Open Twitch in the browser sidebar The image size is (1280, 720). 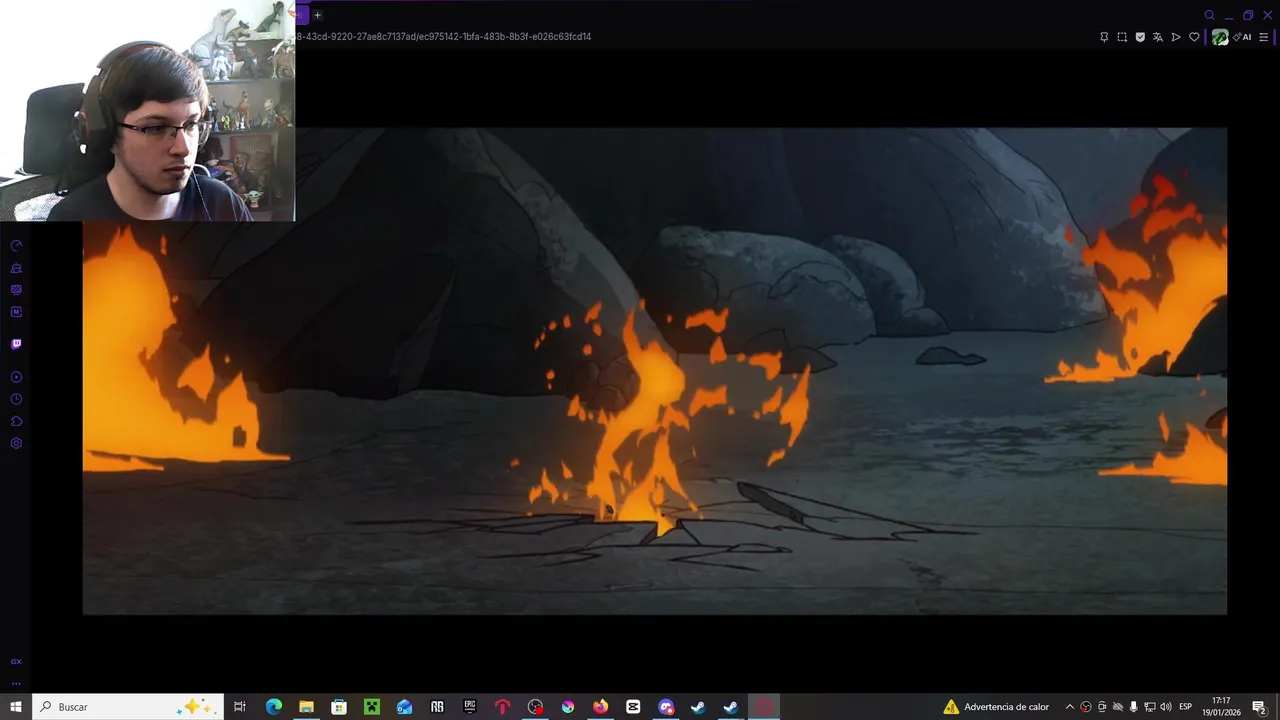[16, 344]
